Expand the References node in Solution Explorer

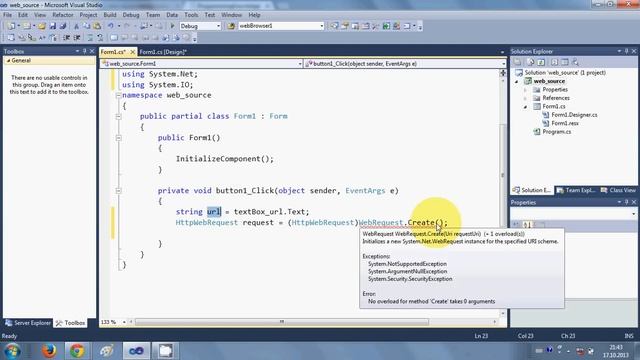[x=526, y=98]
